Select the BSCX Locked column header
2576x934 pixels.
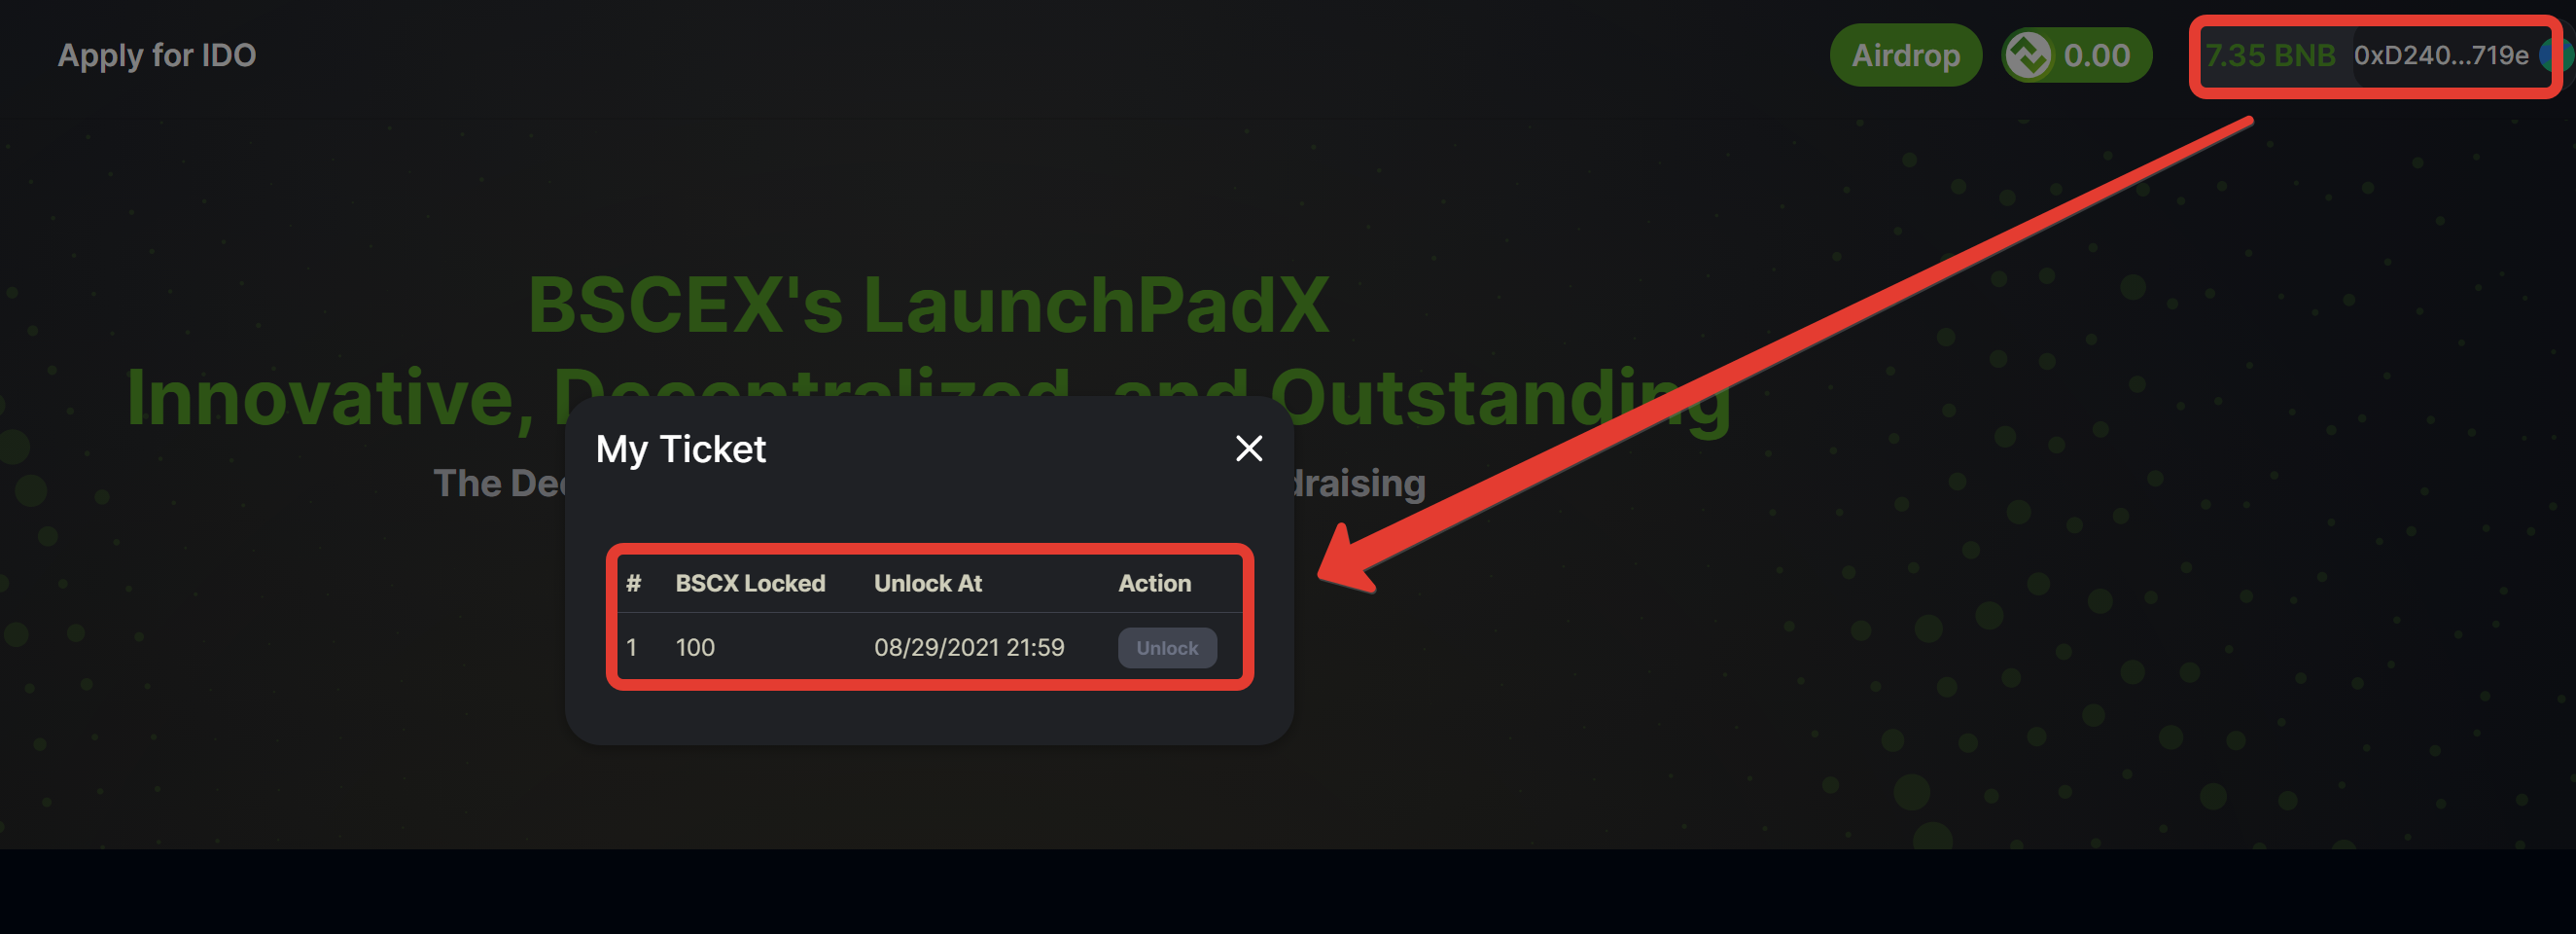click(750, 583)
